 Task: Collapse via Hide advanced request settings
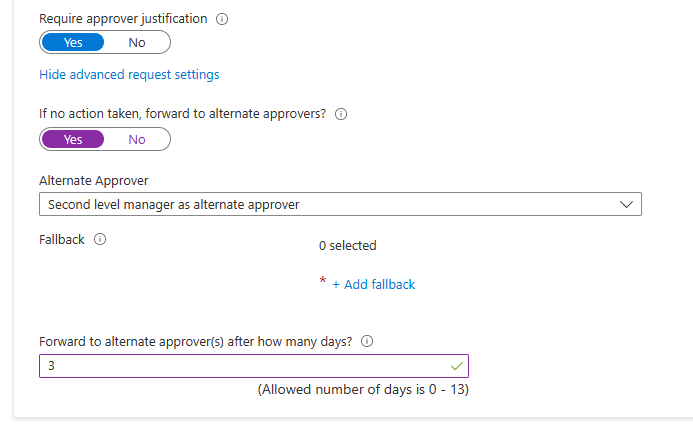(129, 74)
